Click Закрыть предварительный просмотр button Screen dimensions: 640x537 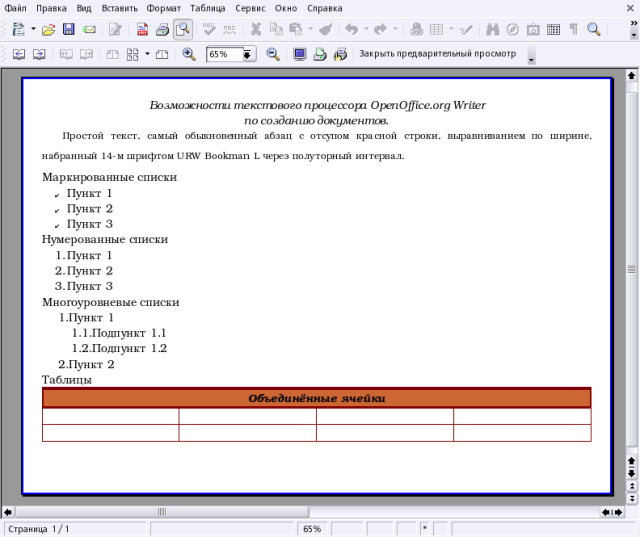pyautogui.click(x=437, y=54)
